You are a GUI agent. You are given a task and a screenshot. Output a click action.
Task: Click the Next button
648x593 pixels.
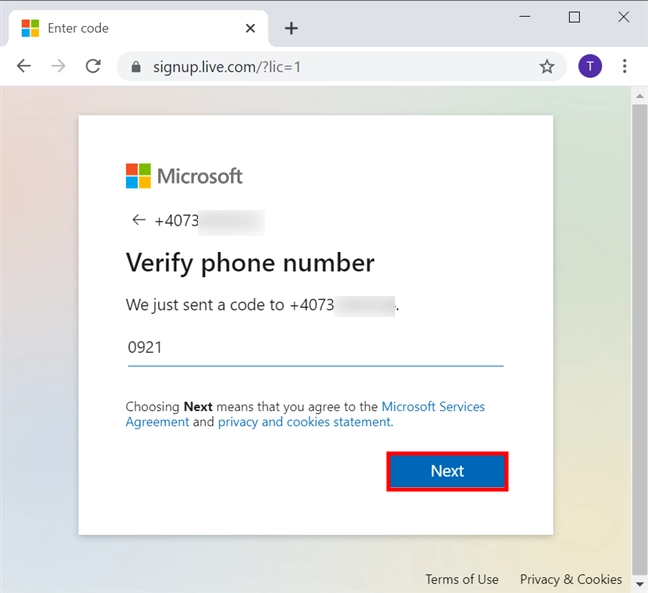447,471
